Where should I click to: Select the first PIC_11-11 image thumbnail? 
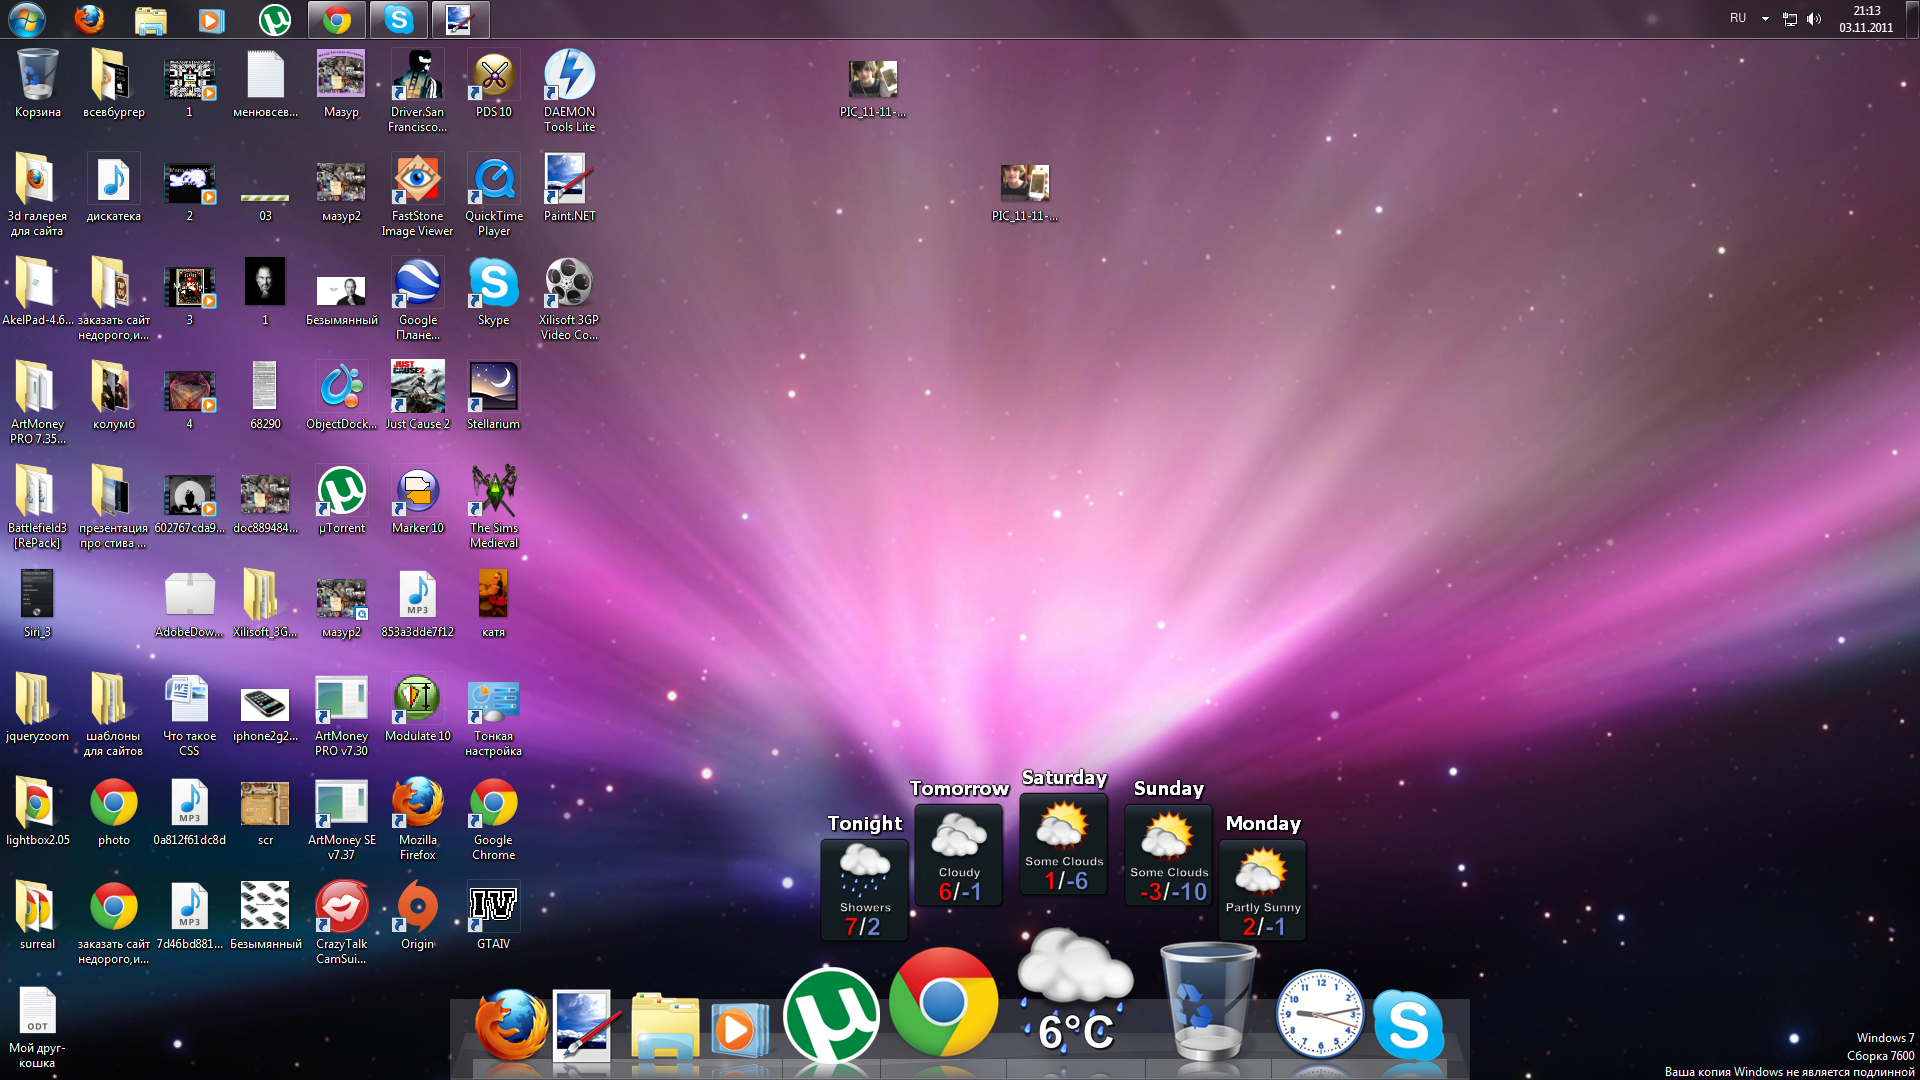coord(872,79)
